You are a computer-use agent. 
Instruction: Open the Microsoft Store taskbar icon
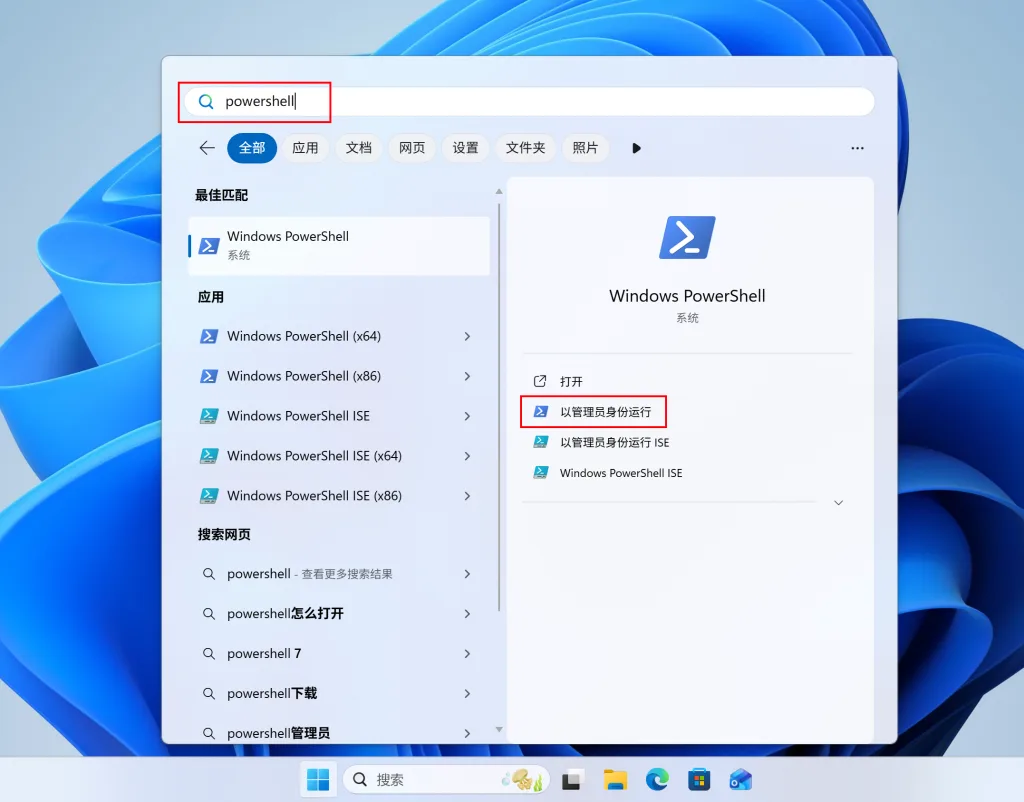coord(699,778)
